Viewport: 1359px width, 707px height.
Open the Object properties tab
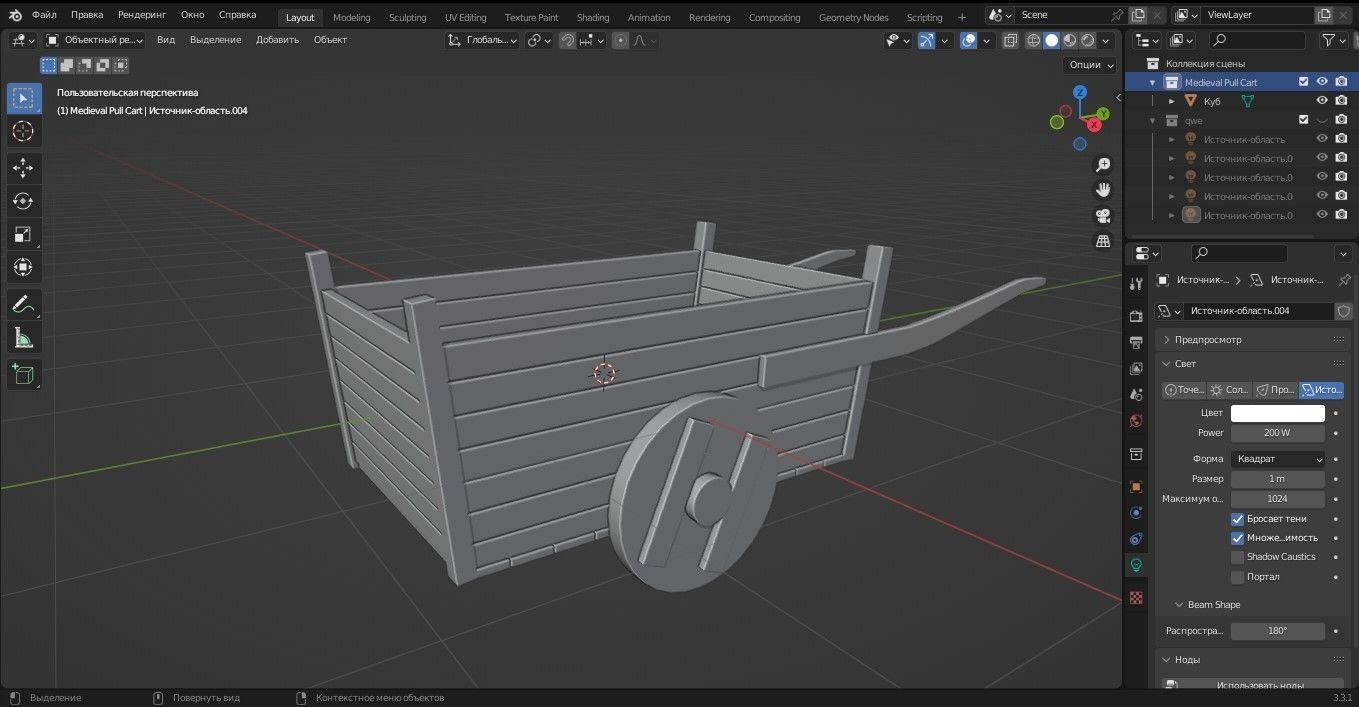[1136, 487]
